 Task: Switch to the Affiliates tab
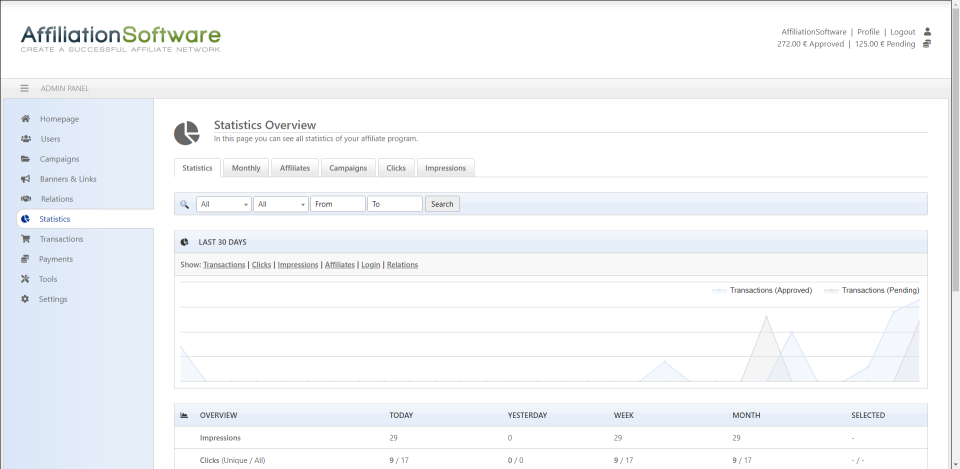[294, 168]
